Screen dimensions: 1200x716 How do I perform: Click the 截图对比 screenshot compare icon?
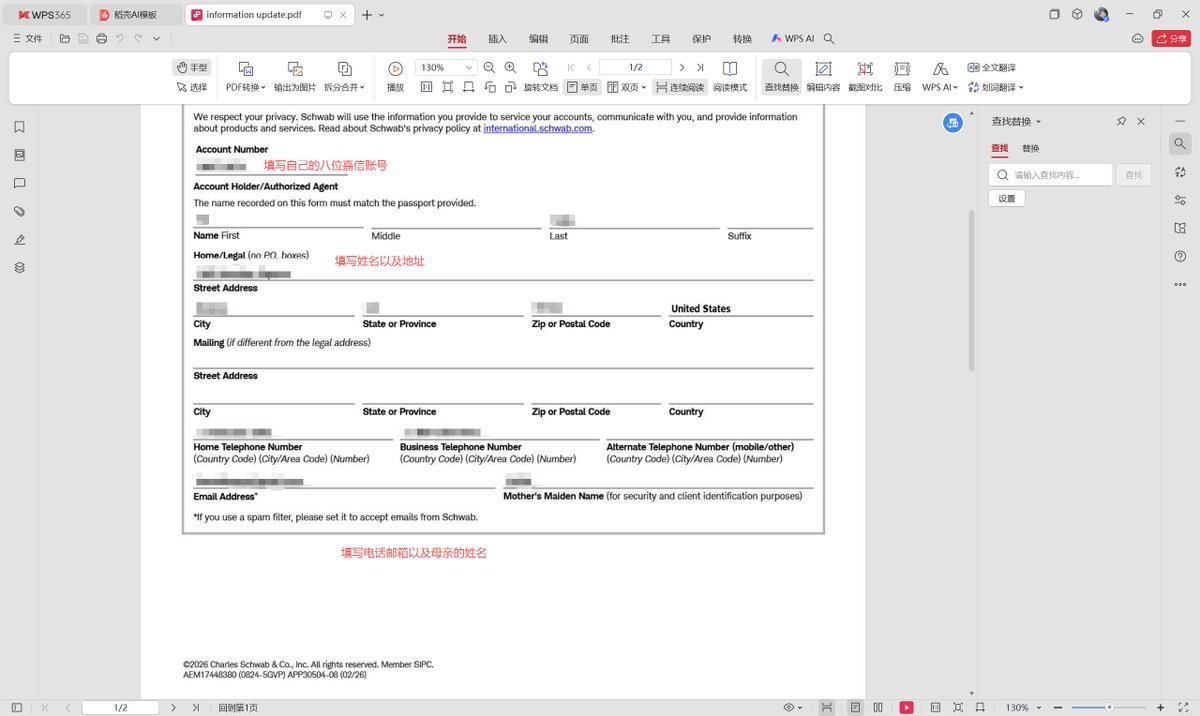point(865,76)
